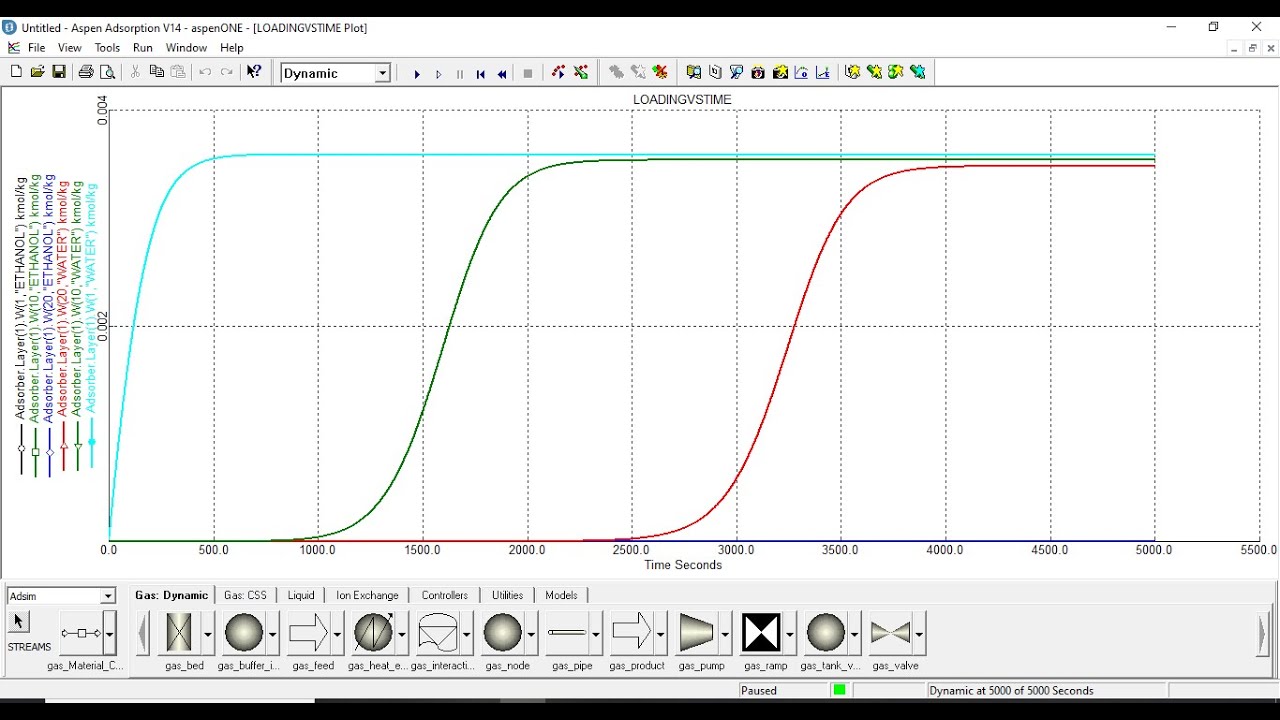Open a file with the folder icon
1280x720 pixels.
click(x=37, y=72)
